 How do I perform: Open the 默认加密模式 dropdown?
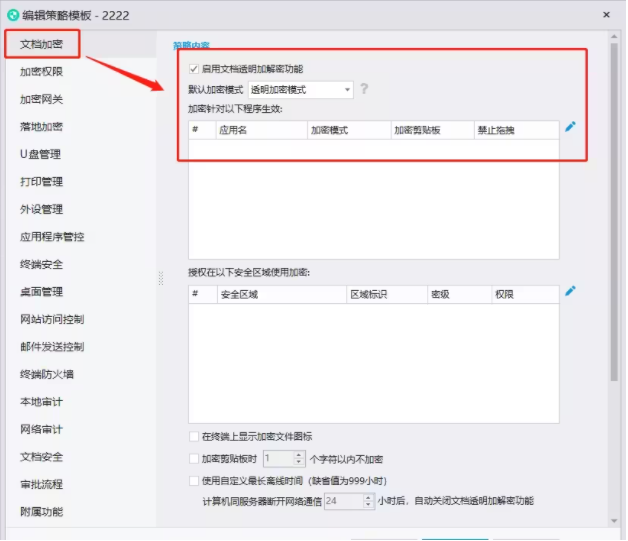pyautogui.click(x=301, y=90)
